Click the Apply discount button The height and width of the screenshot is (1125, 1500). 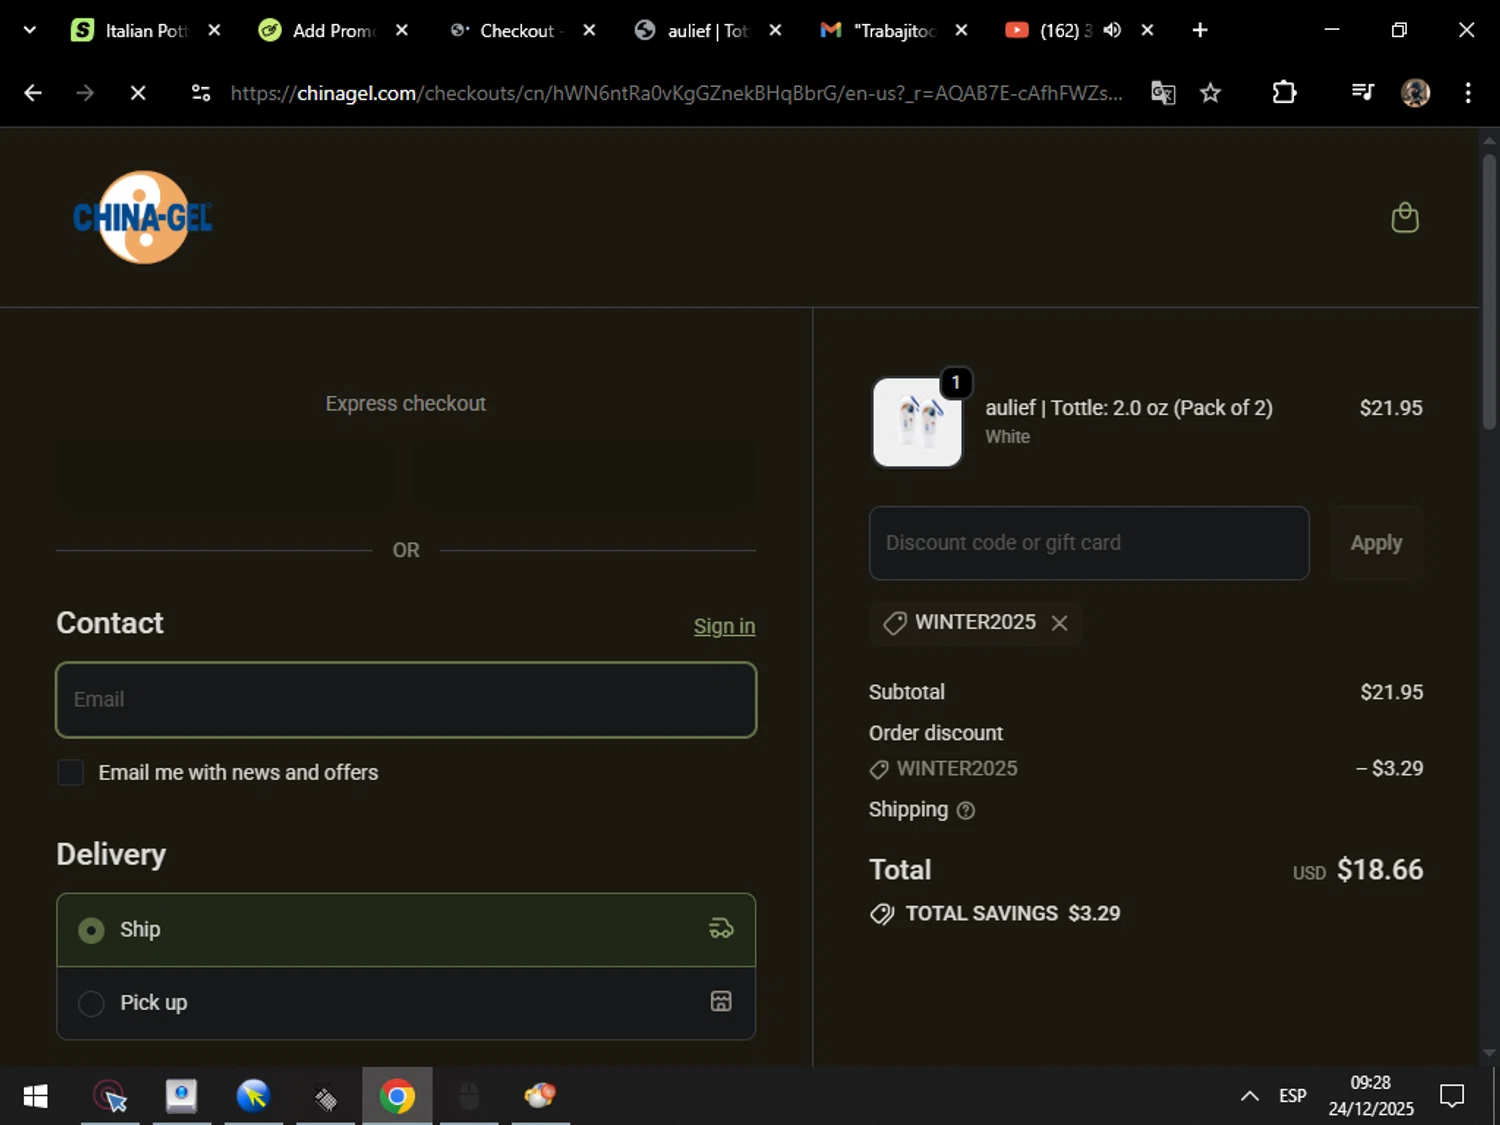[1376, 543]
